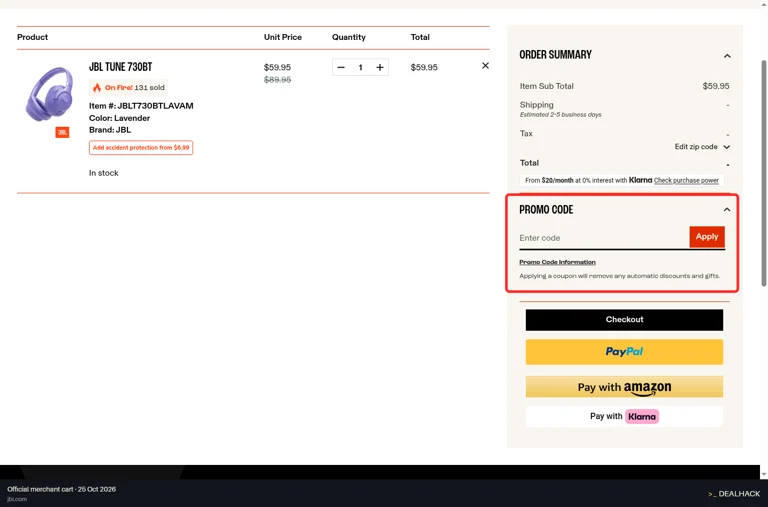Click the jbl.com text in bottom bar
The height and width of the screenshot is (507, 768).
(17, 499)
